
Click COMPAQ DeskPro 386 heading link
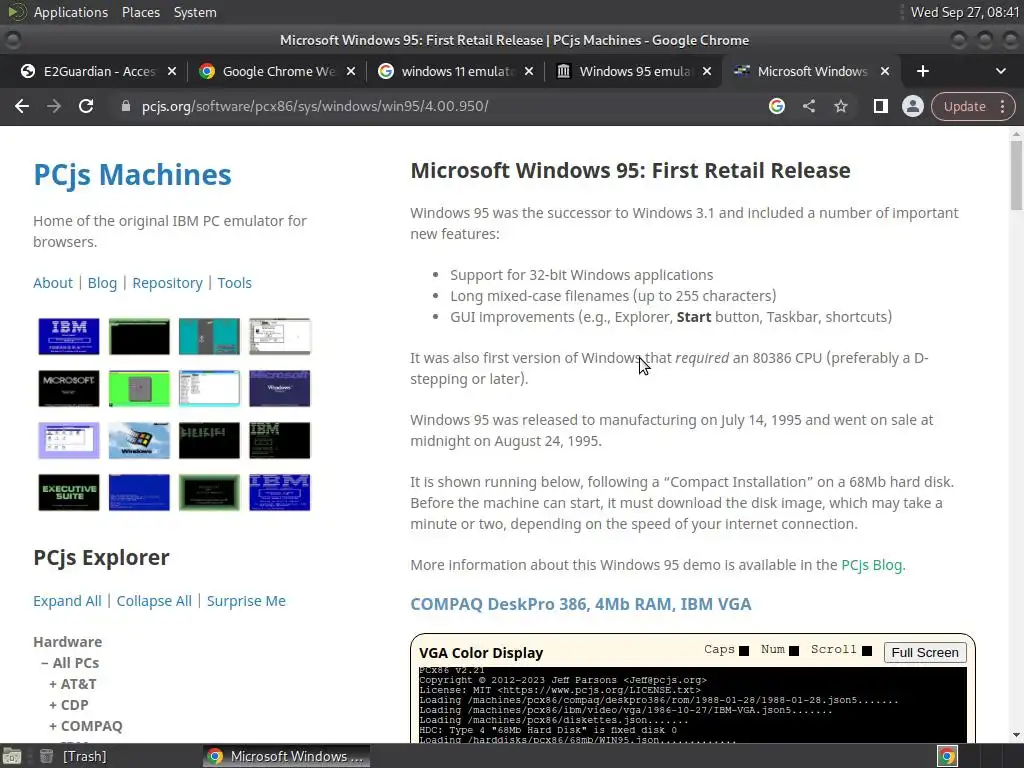coord(581,604)
